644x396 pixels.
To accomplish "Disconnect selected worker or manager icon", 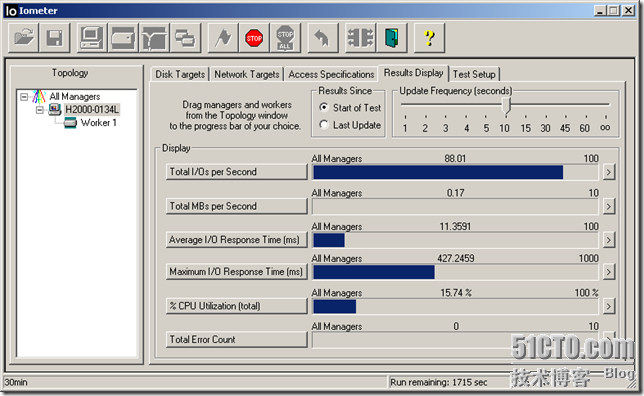I will [x=361, y=38].
